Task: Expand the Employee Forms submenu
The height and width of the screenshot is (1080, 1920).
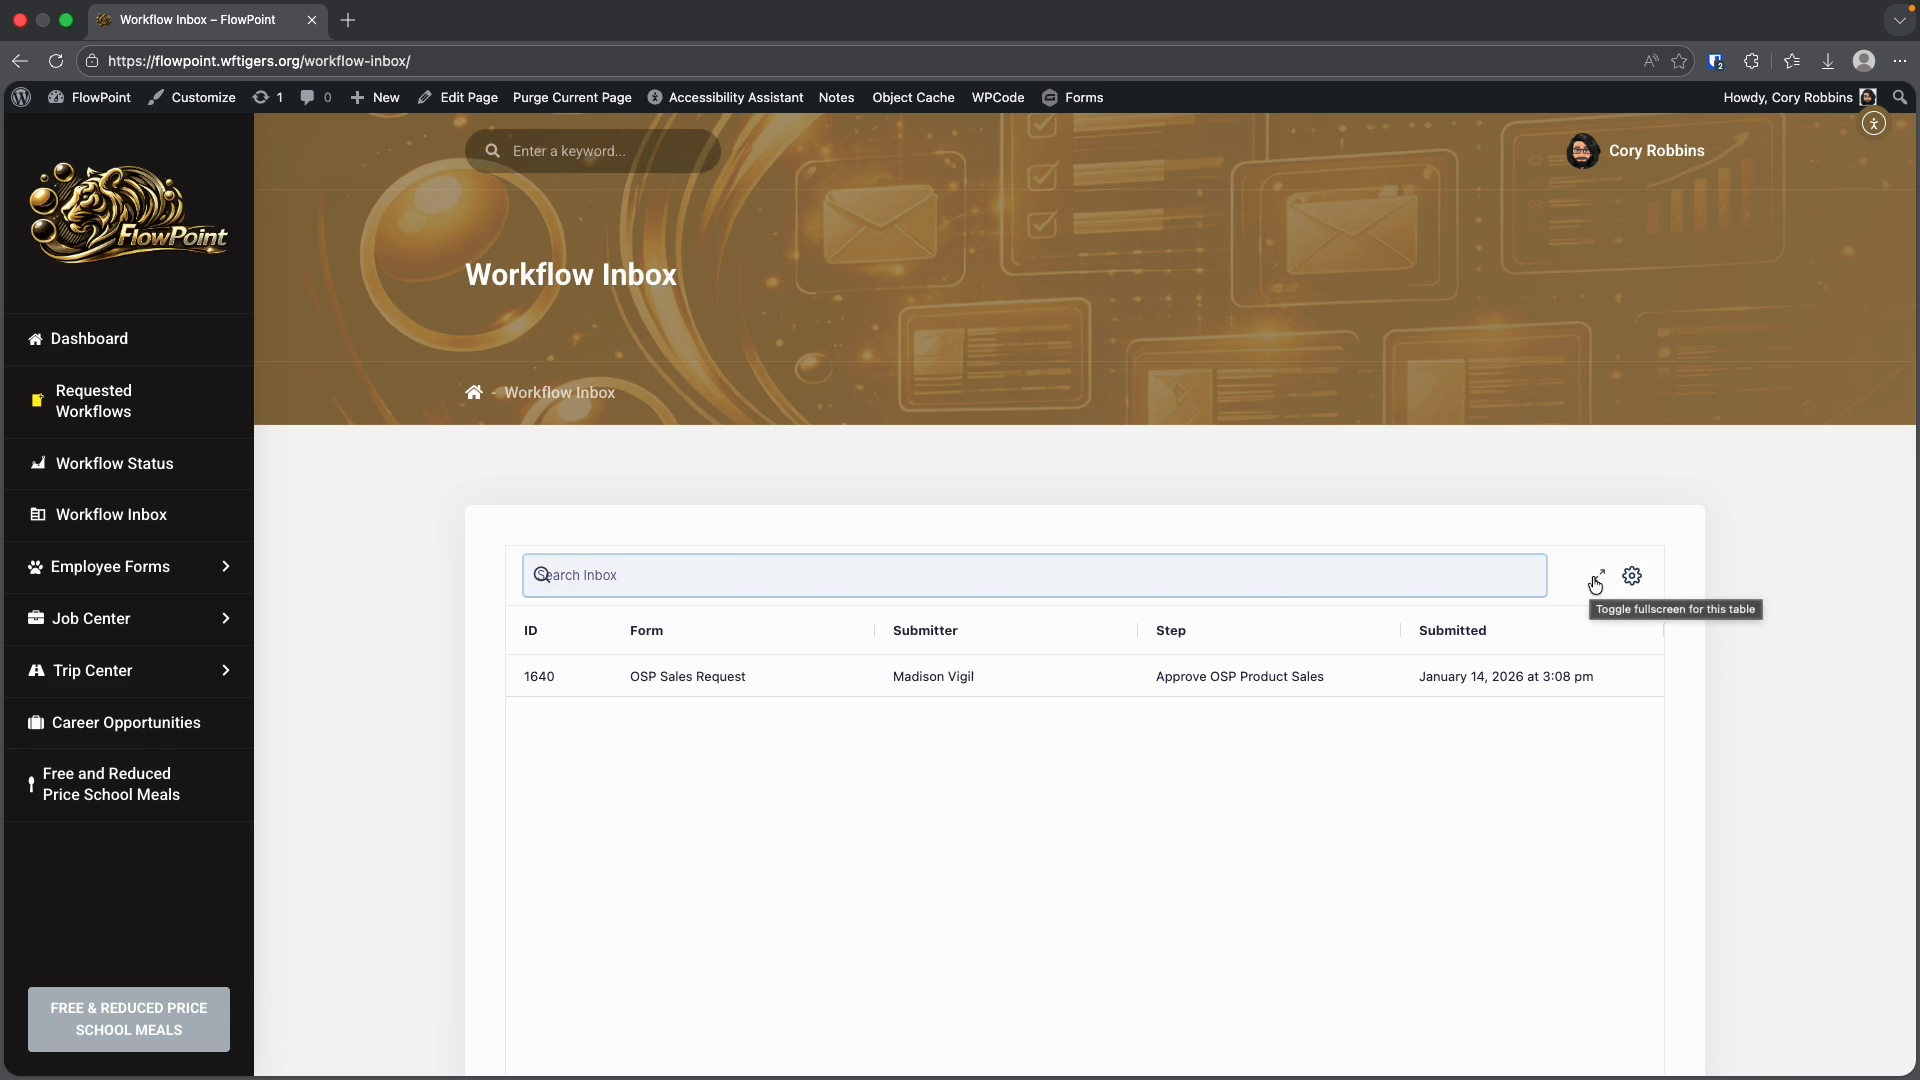Action: point(225,566)
